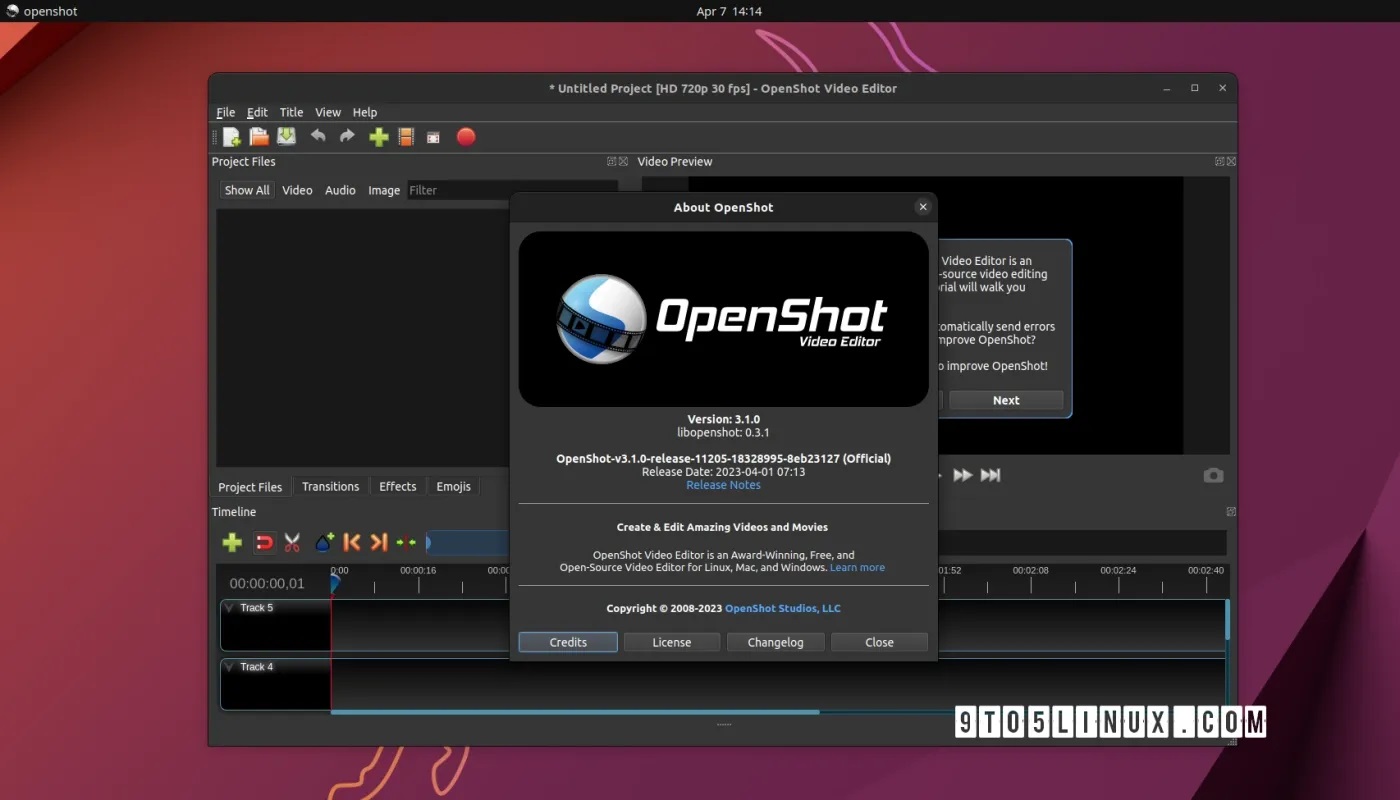1400x800 pixels.
Task: Open the Release Notes link
Action: tap(723, 485)
